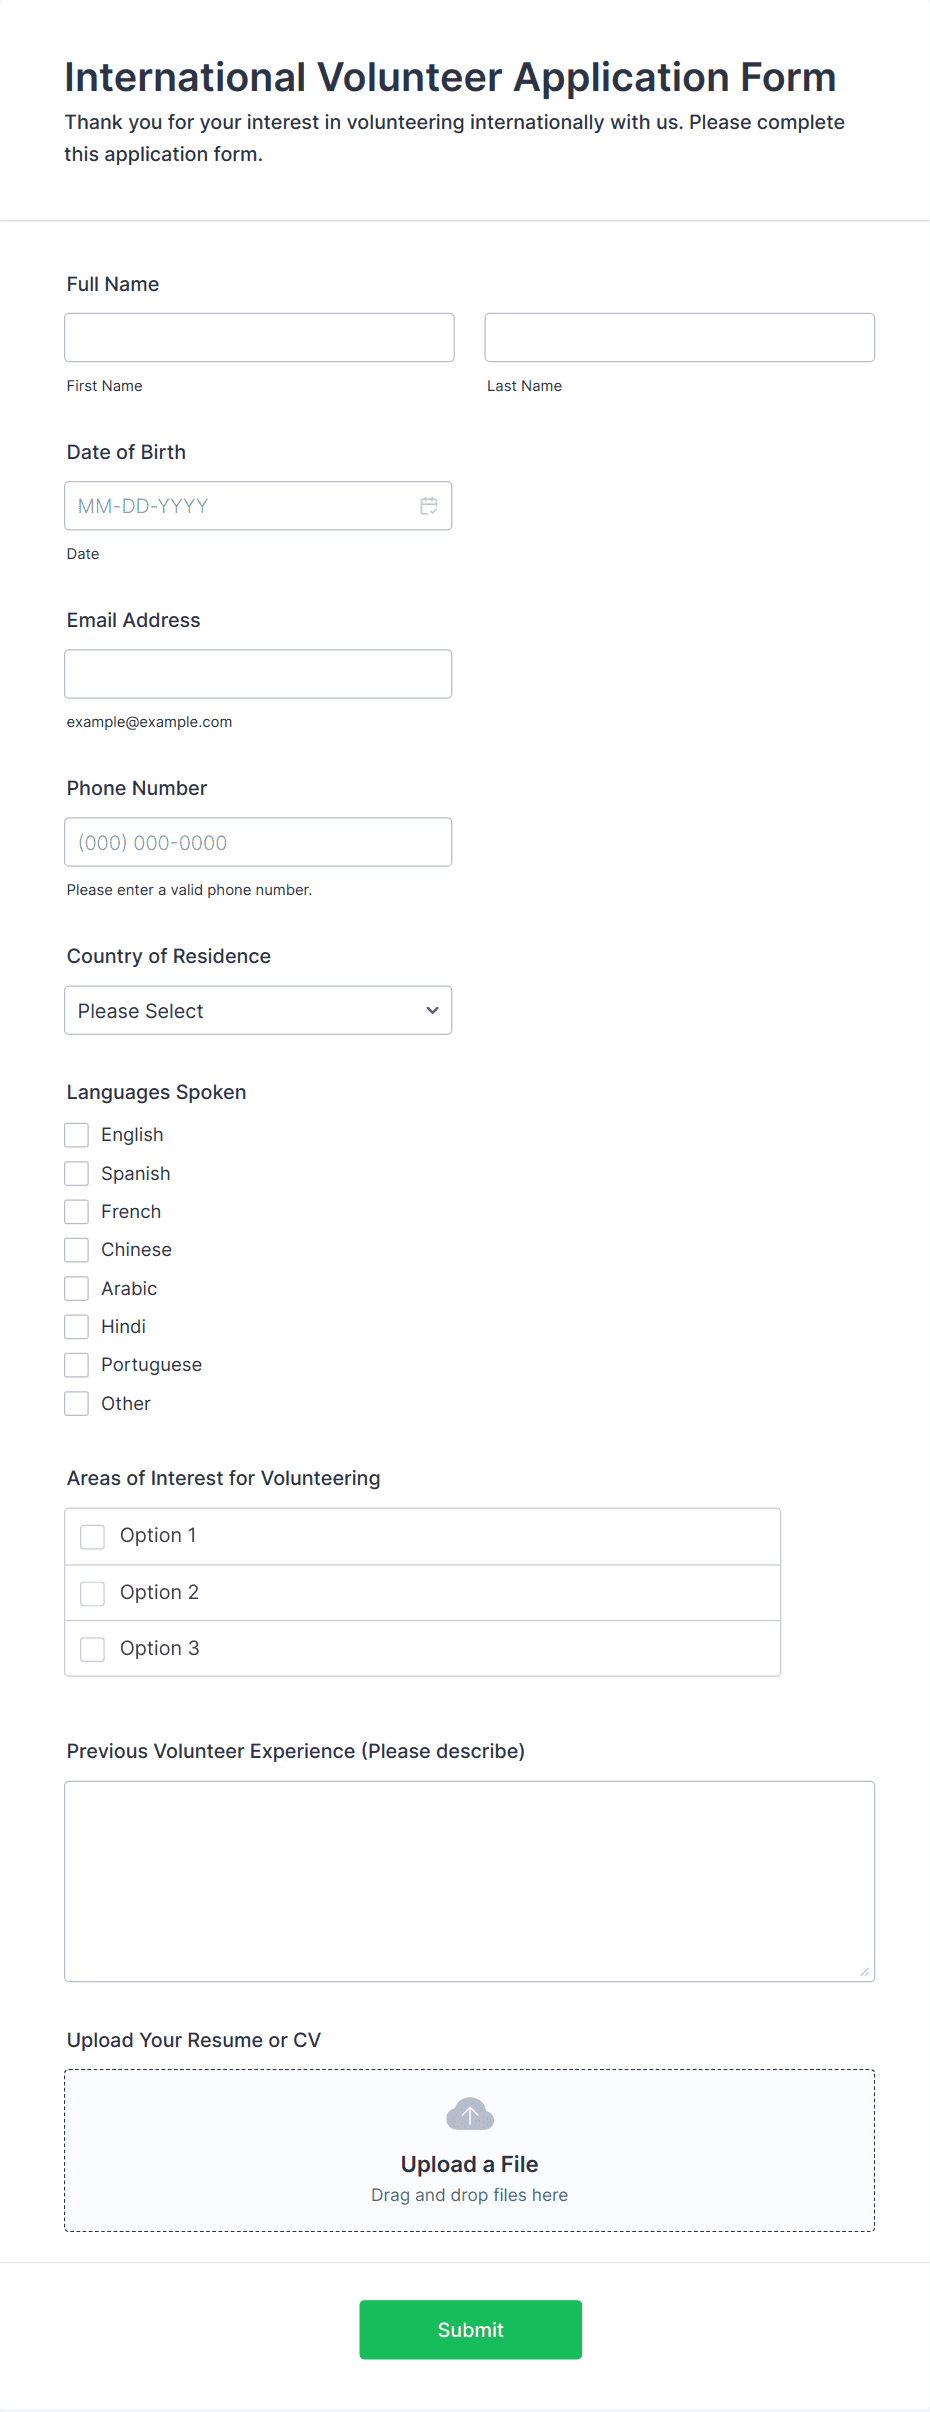Tick the French checkbox
Screen dimensions: 930x2412
point(77,1212)
